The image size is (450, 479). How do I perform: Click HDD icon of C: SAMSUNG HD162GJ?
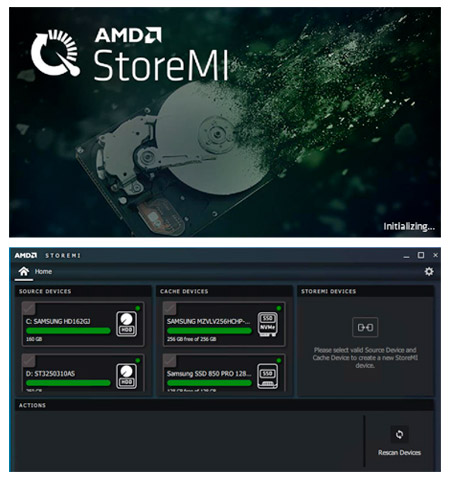click(x=127, y=324)
